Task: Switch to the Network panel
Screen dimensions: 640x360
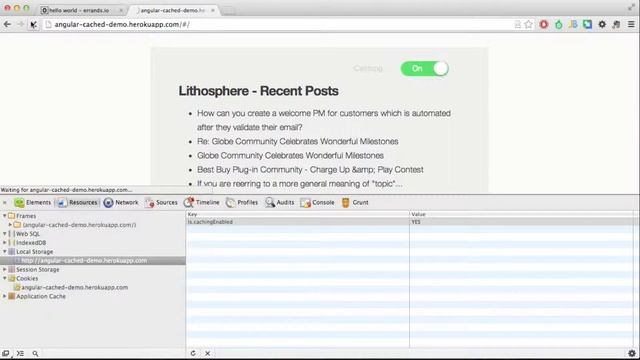Action: [x=121, y=202]
